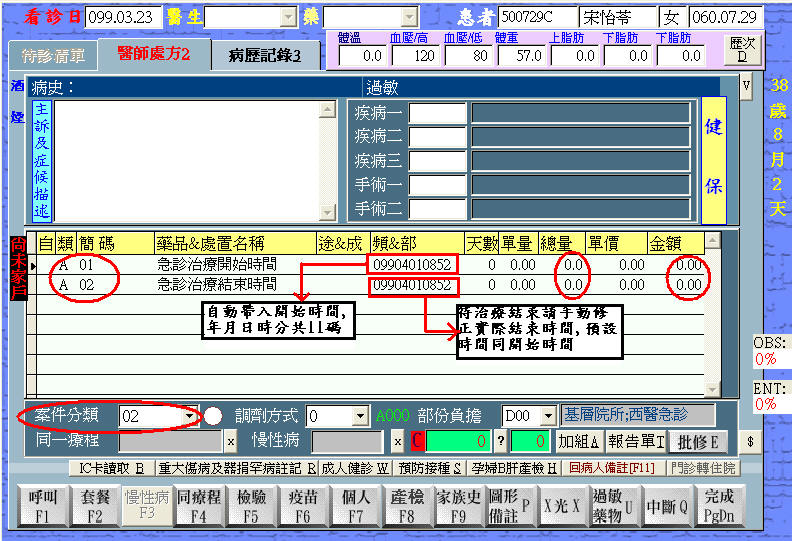
Task: Click the ? button next to green field
Action: (501, 442)
